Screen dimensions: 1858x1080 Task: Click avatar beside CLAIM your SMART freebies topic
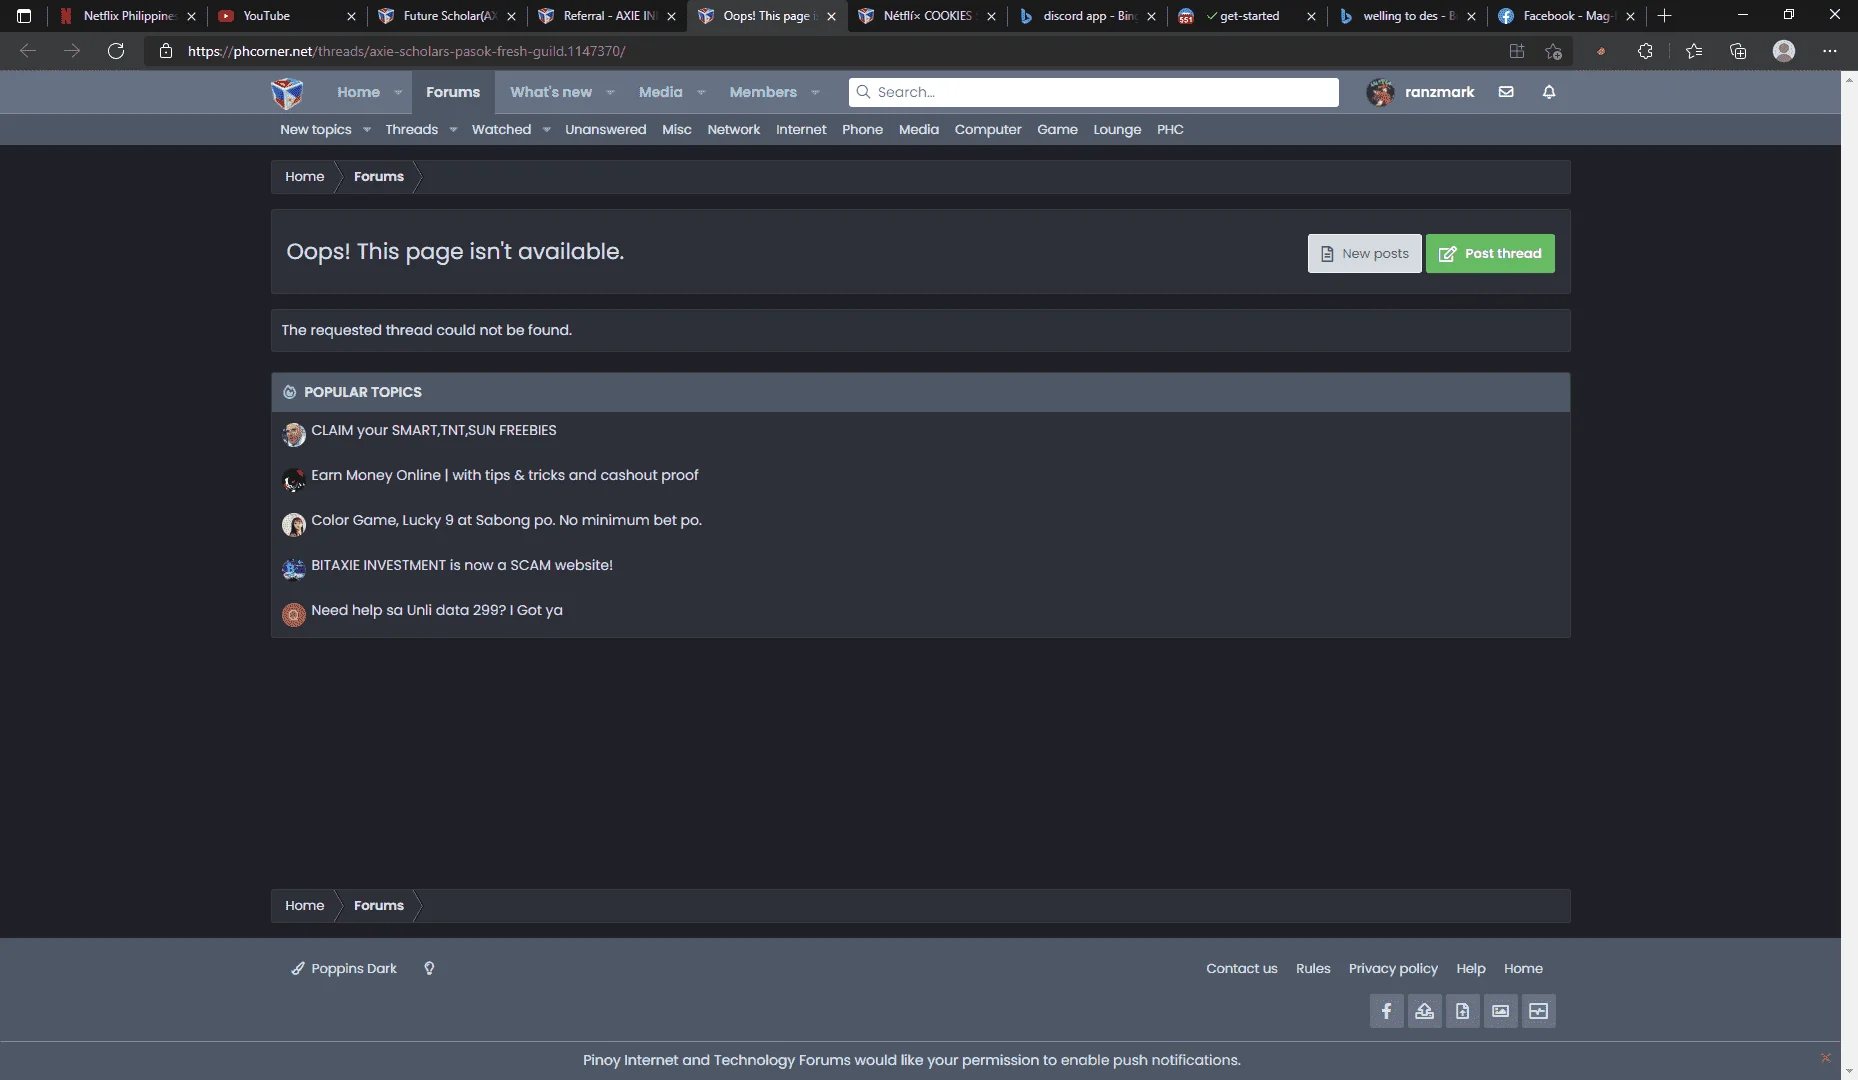(x=293, y=434)
